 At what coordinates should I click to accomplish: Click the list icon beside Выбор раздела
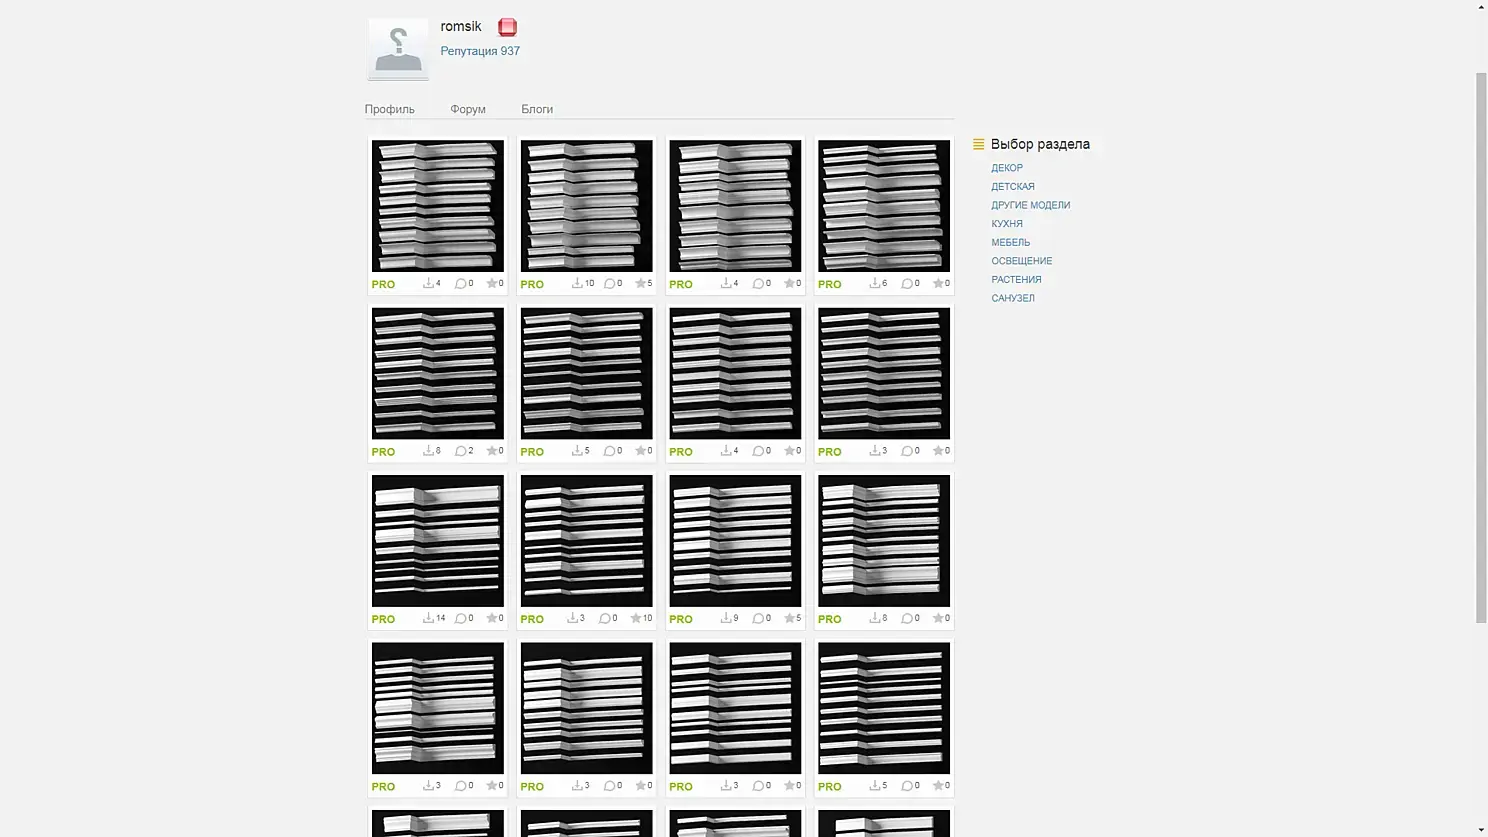tap(978, 144)
